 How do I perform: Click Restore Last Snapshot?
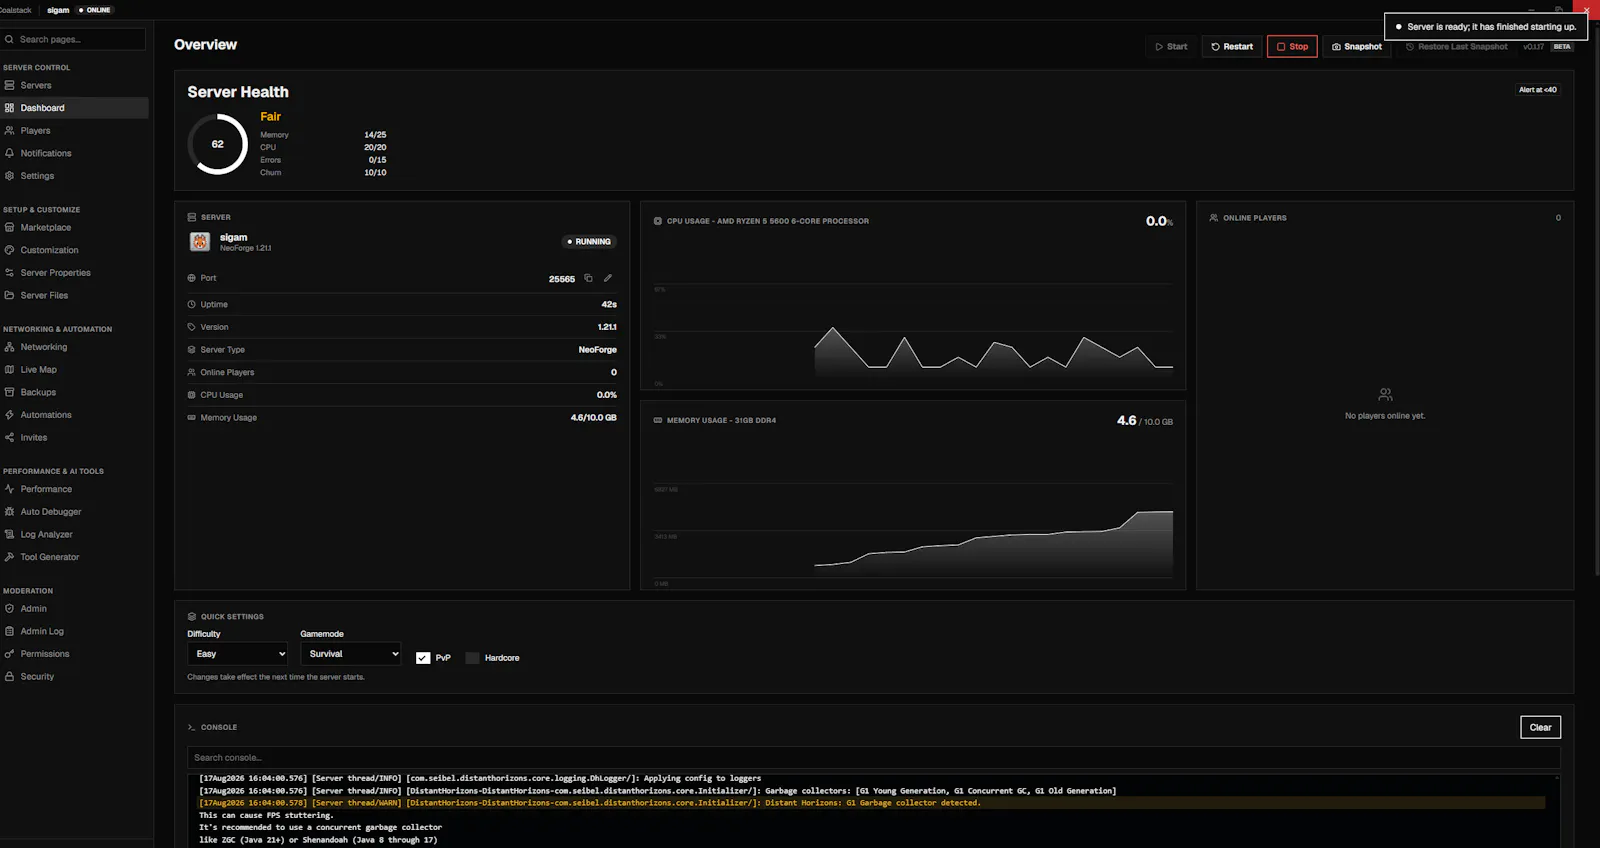pyautogui.click(x=1456, y=46)
